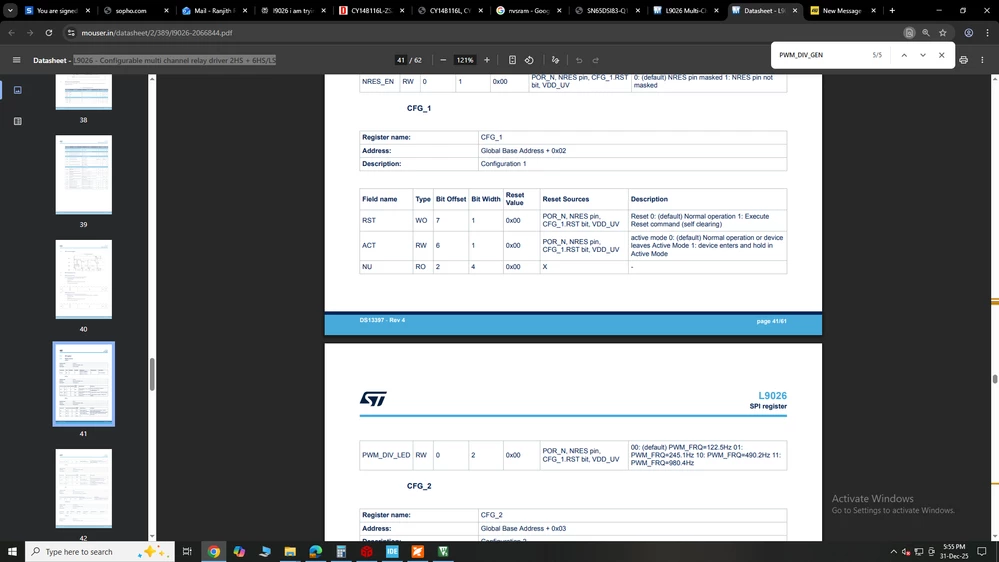Open the IDE app on the taskbar

[392, 551]
